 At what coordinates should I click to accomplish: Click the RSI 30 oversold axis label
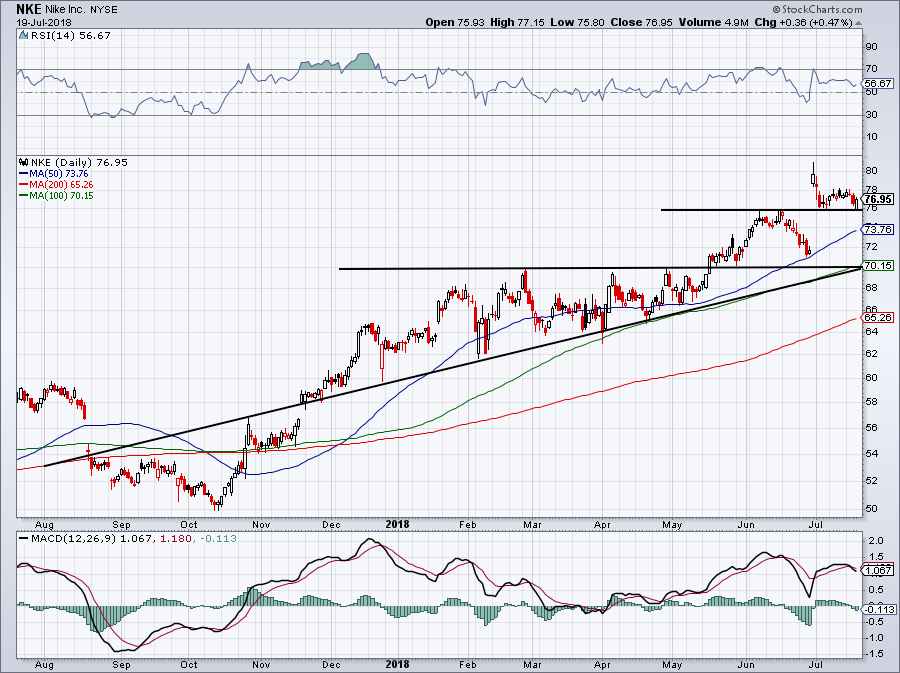(x=871, y=115)
